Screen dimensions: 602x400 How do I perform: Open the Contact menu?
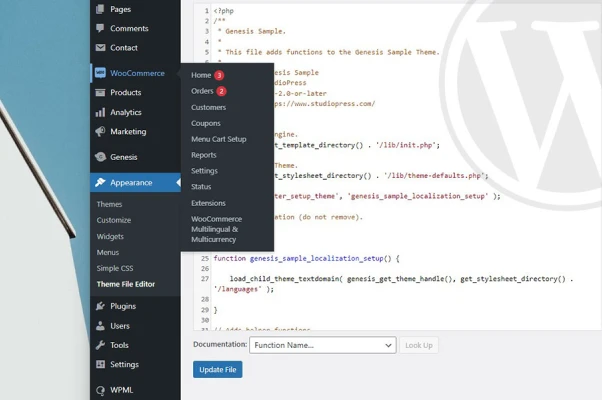pos(124,48)
